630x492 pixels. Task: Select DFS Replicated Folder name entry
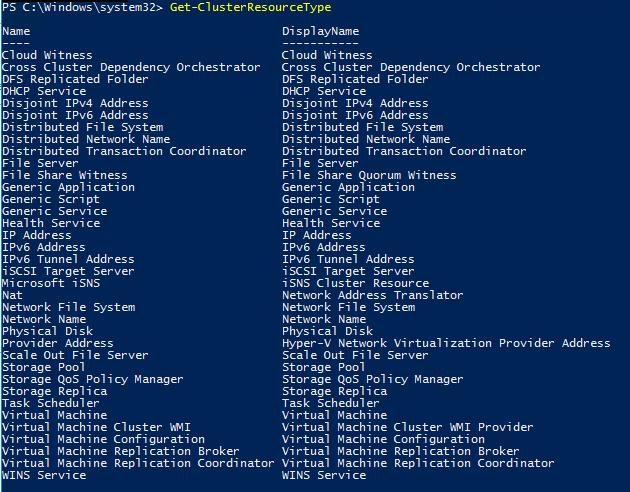pos(75,79)
